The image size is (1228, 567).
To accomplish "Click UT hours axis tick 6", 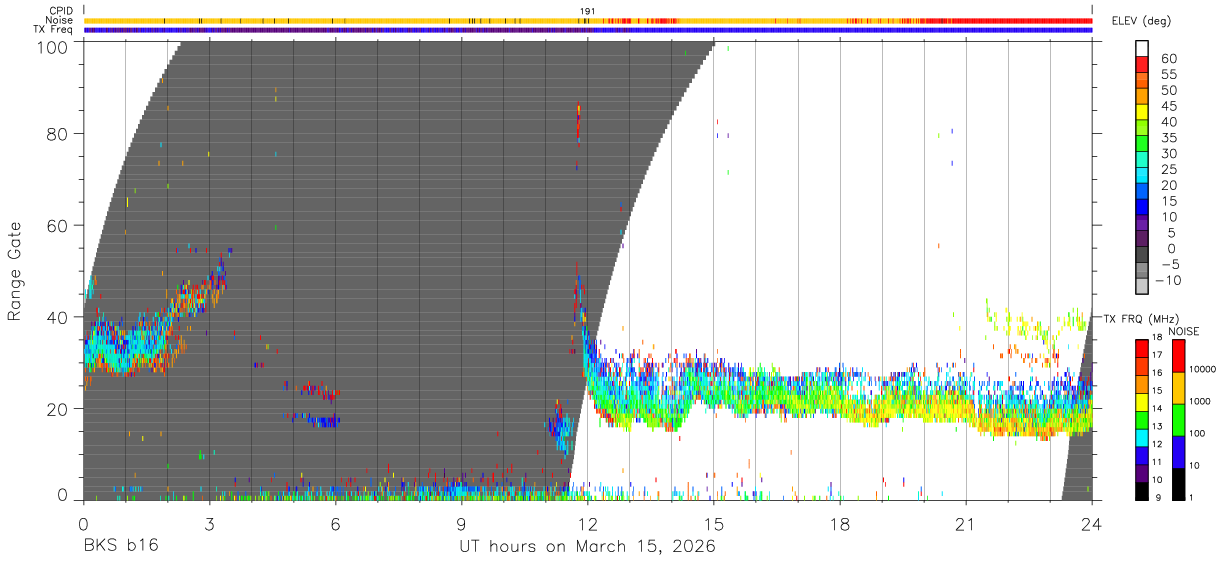I will click(x=335, y=524).
